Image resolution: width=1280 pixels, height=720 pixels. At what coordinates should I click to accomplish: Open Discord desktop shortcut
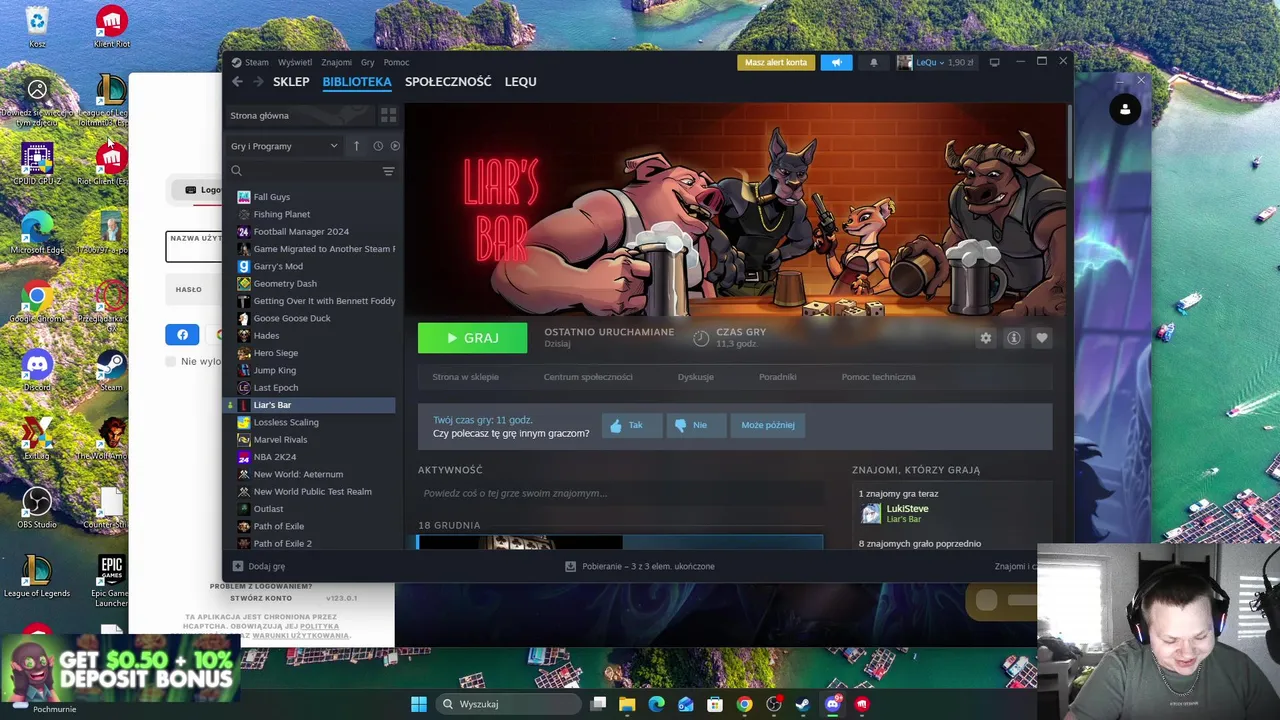coord(37,370)
